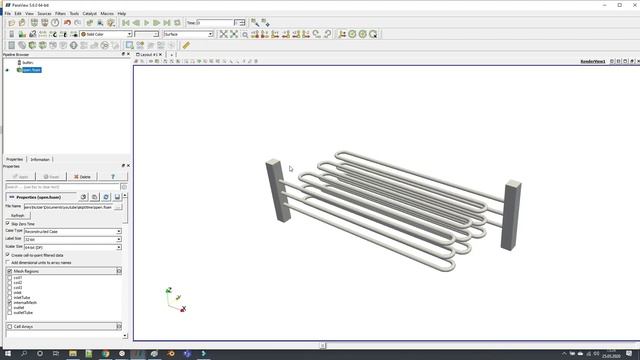Add a new layout tab with plus
This screenshot has width=640, height=360.
(x=171, y=55)
